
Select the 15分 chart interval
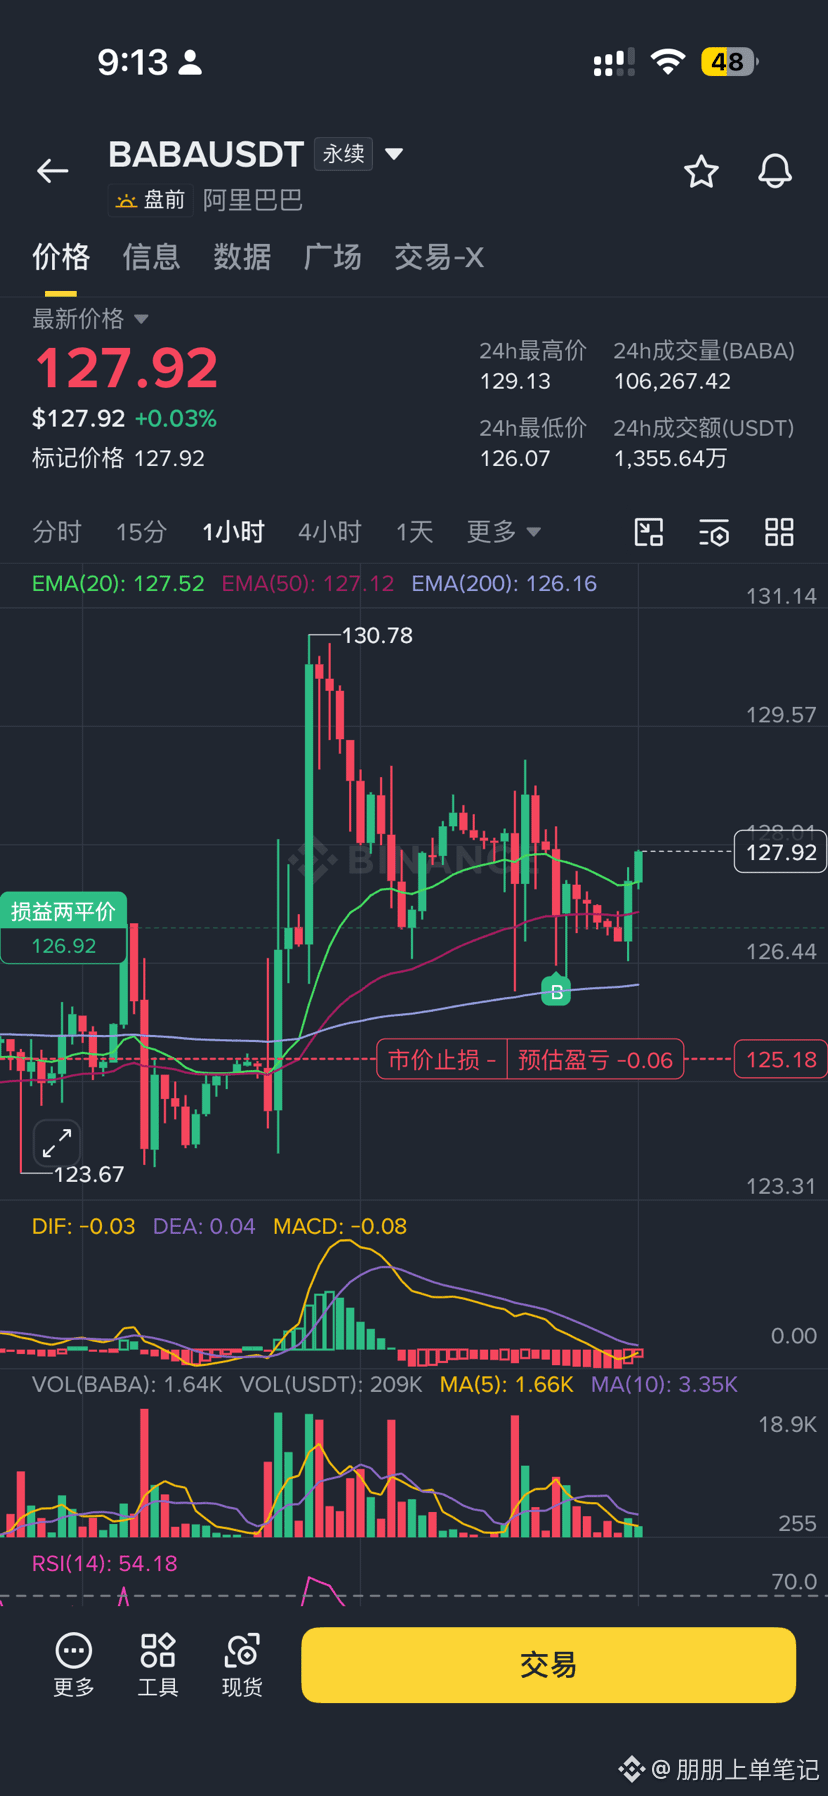(141, 531)
